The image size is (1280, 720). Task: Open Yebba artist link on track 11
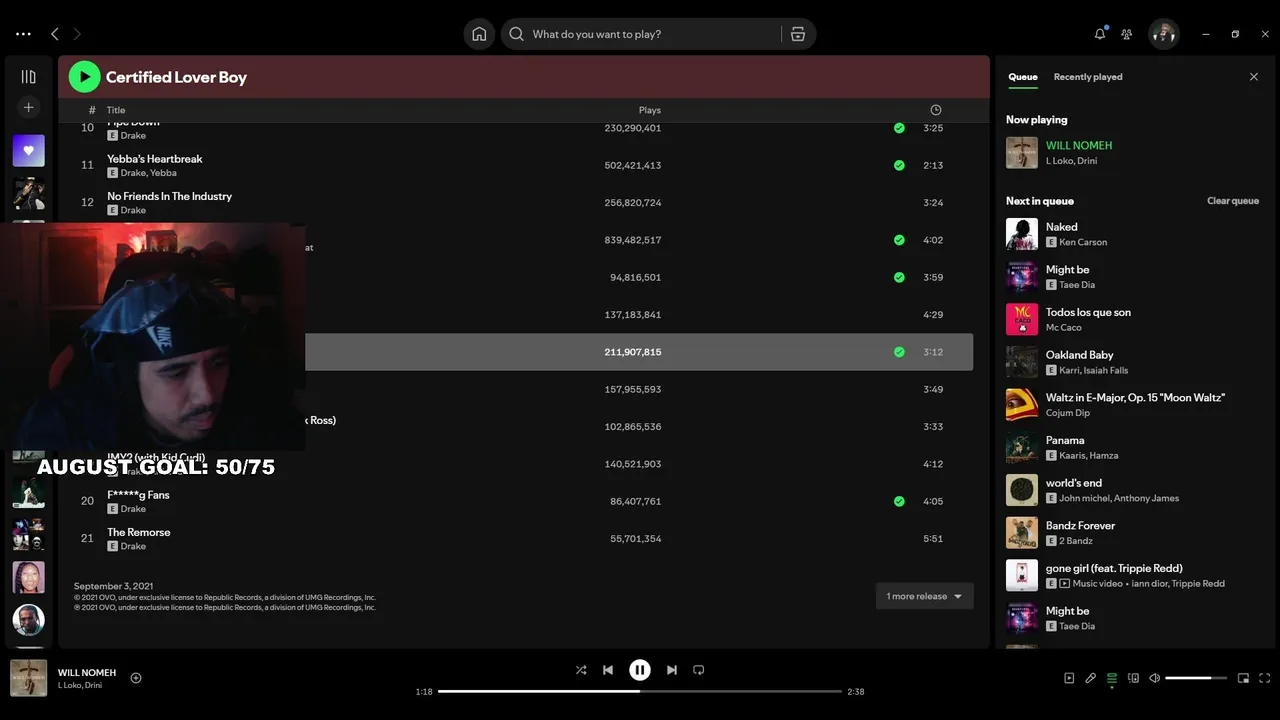click(x=163, y=173)
